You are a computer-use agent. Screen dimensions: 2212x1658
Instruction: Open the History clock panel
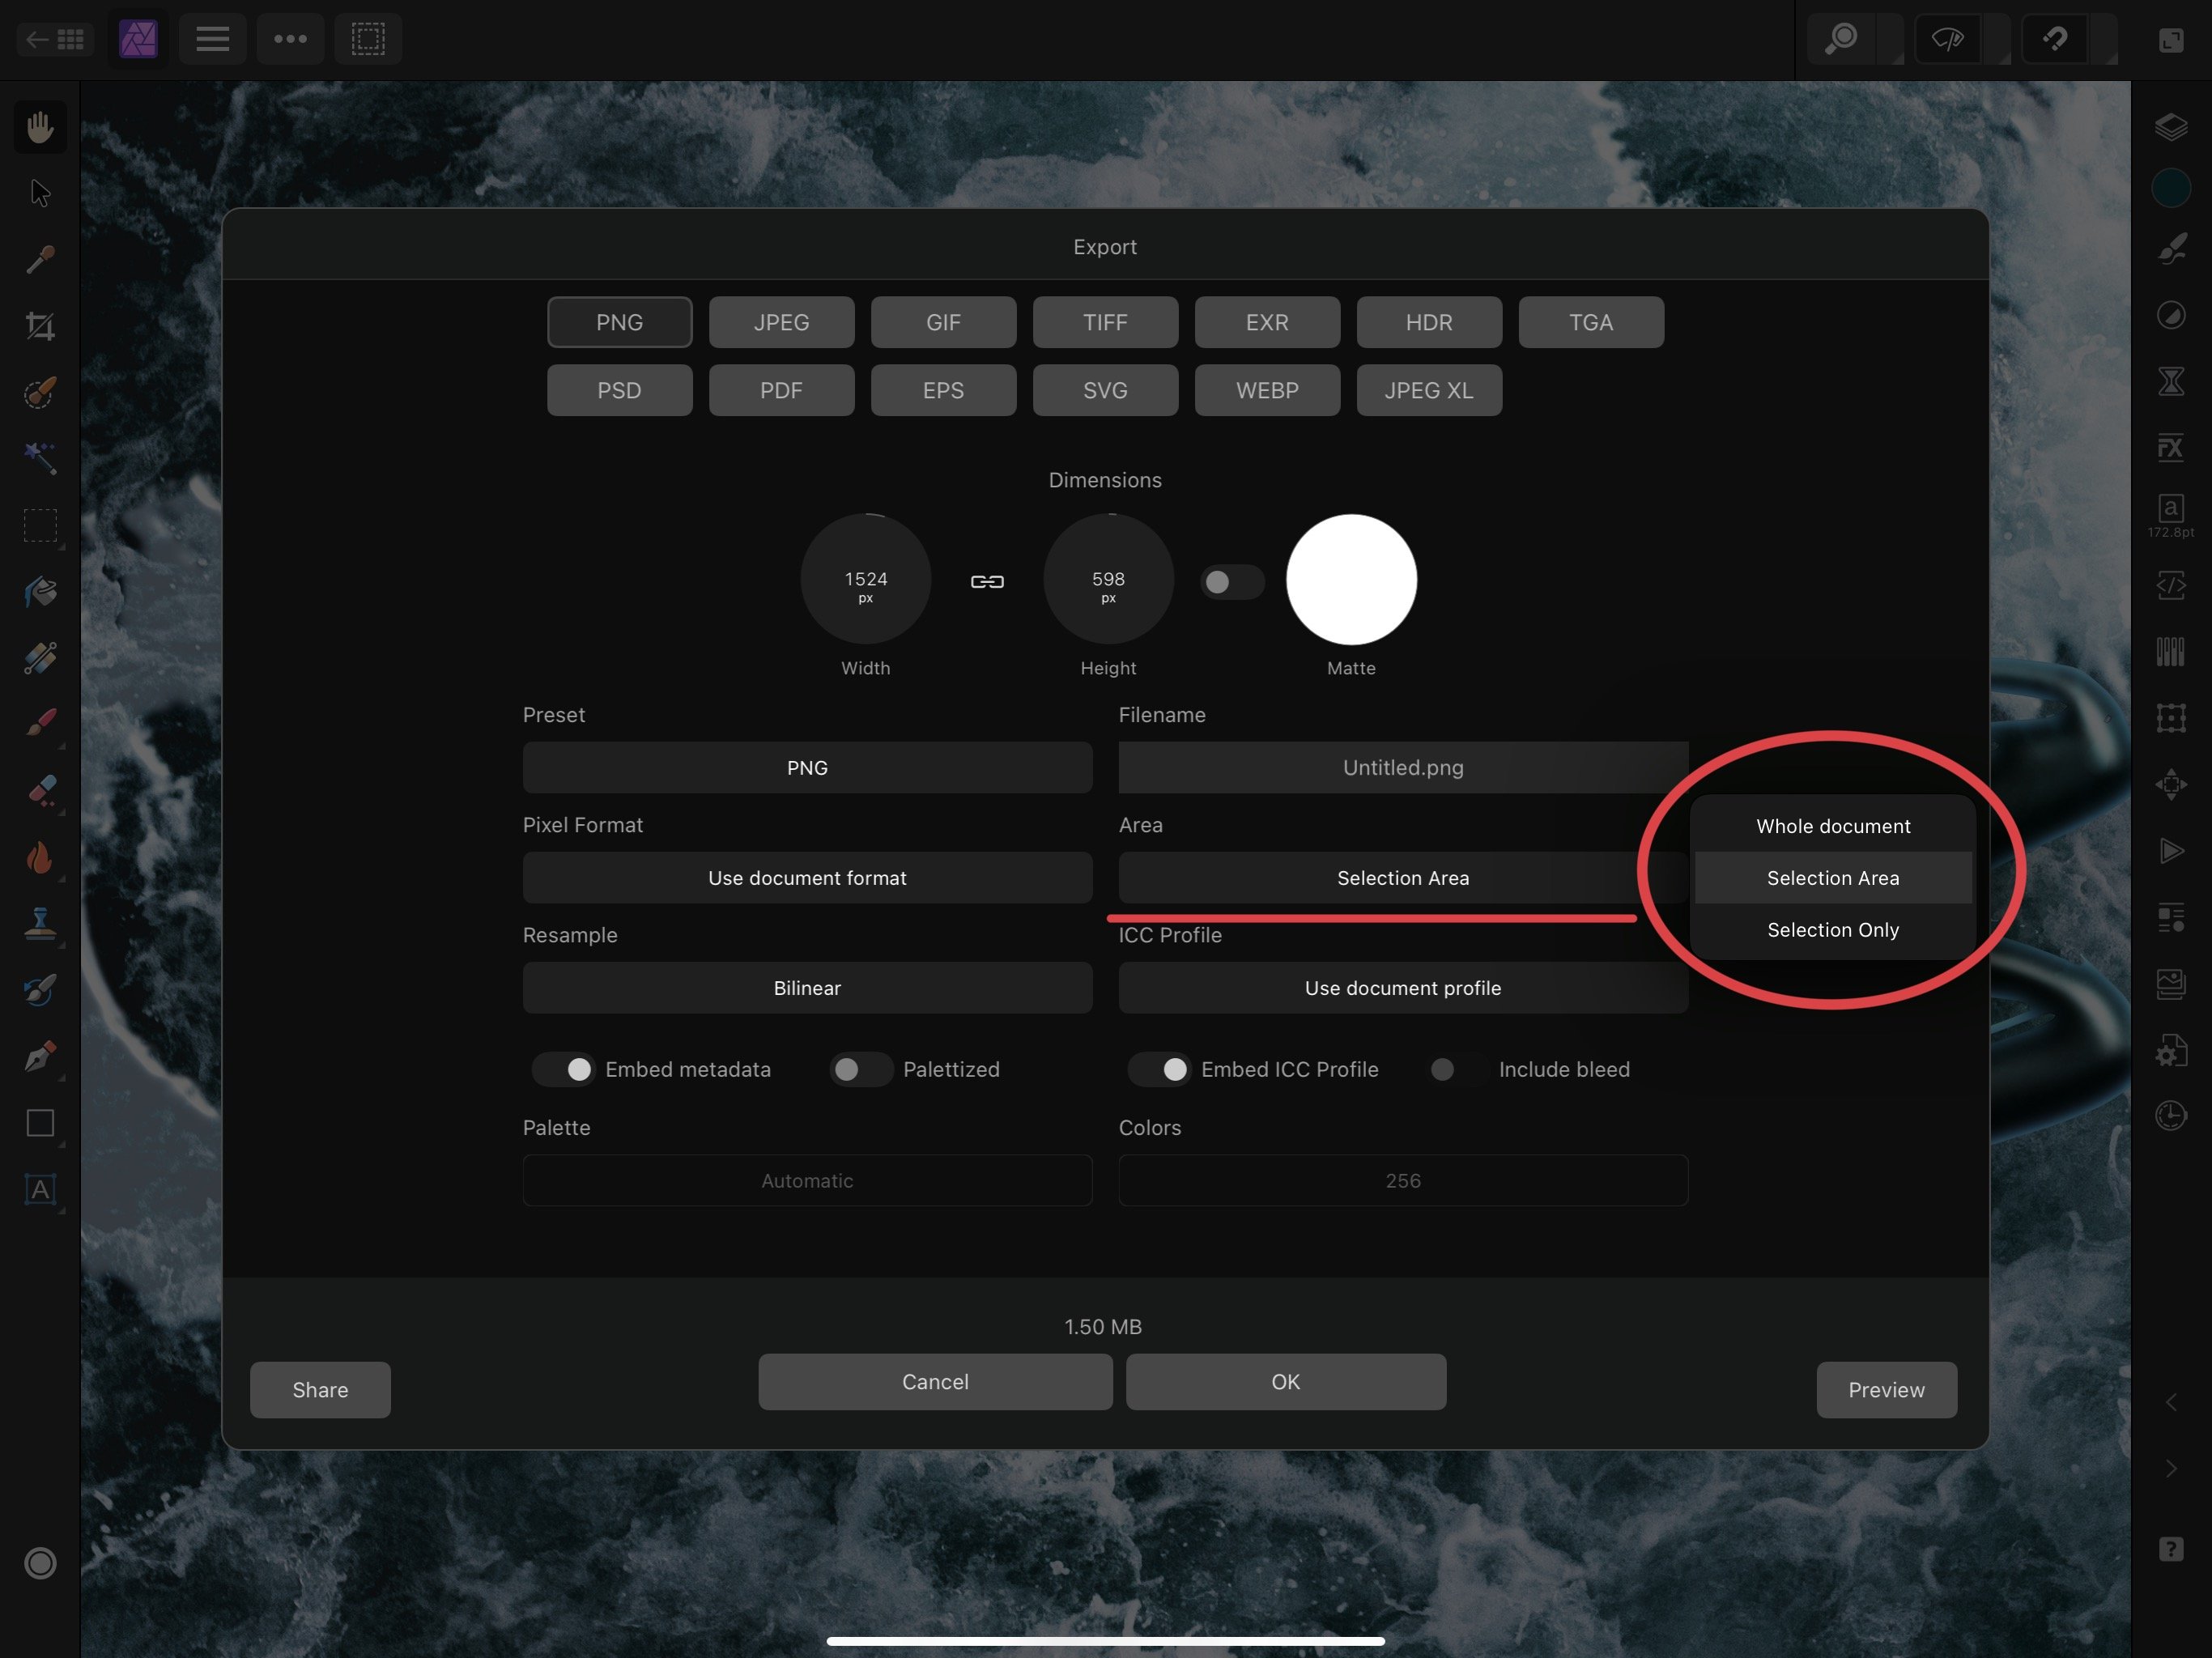coord(2170,1115)
